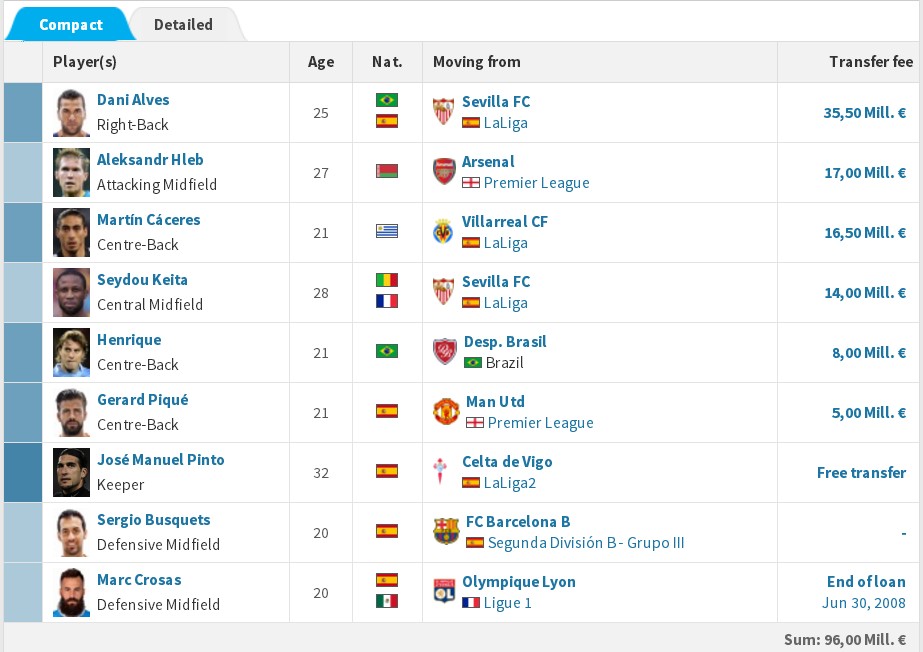Select the Compact tab
Viewport: 923px width, 652px height.
point(71,24)
